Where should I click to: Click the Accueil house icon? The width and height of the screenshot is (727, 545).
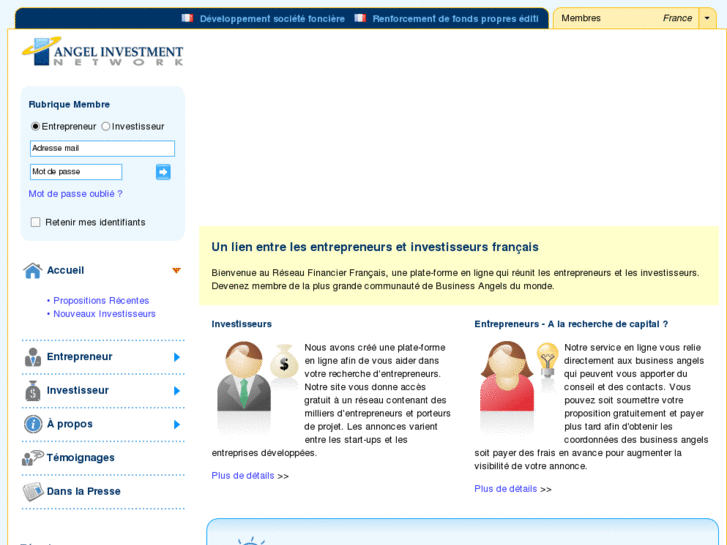(32, 270)
